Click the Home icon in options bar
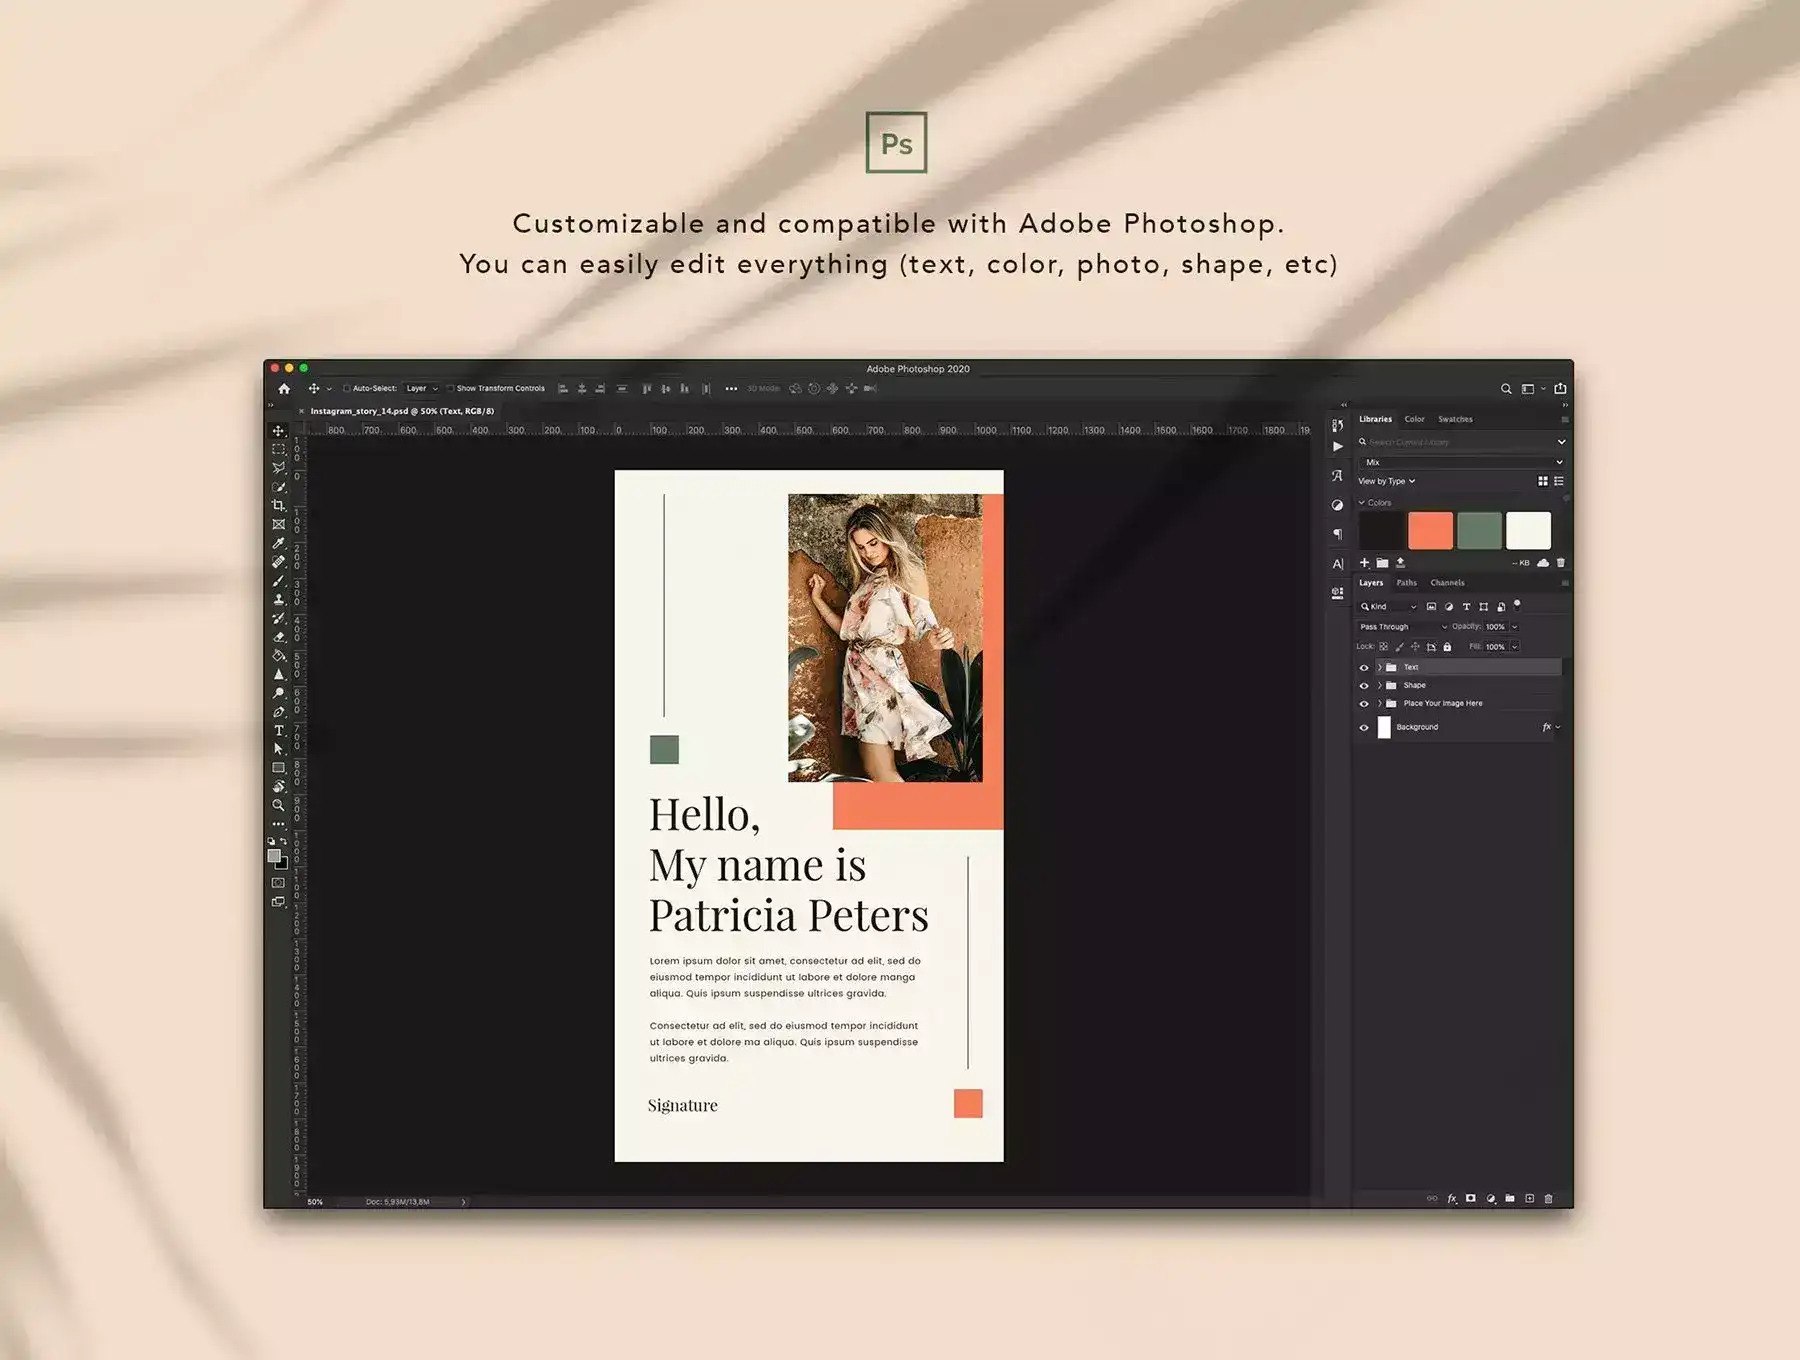 284,389
